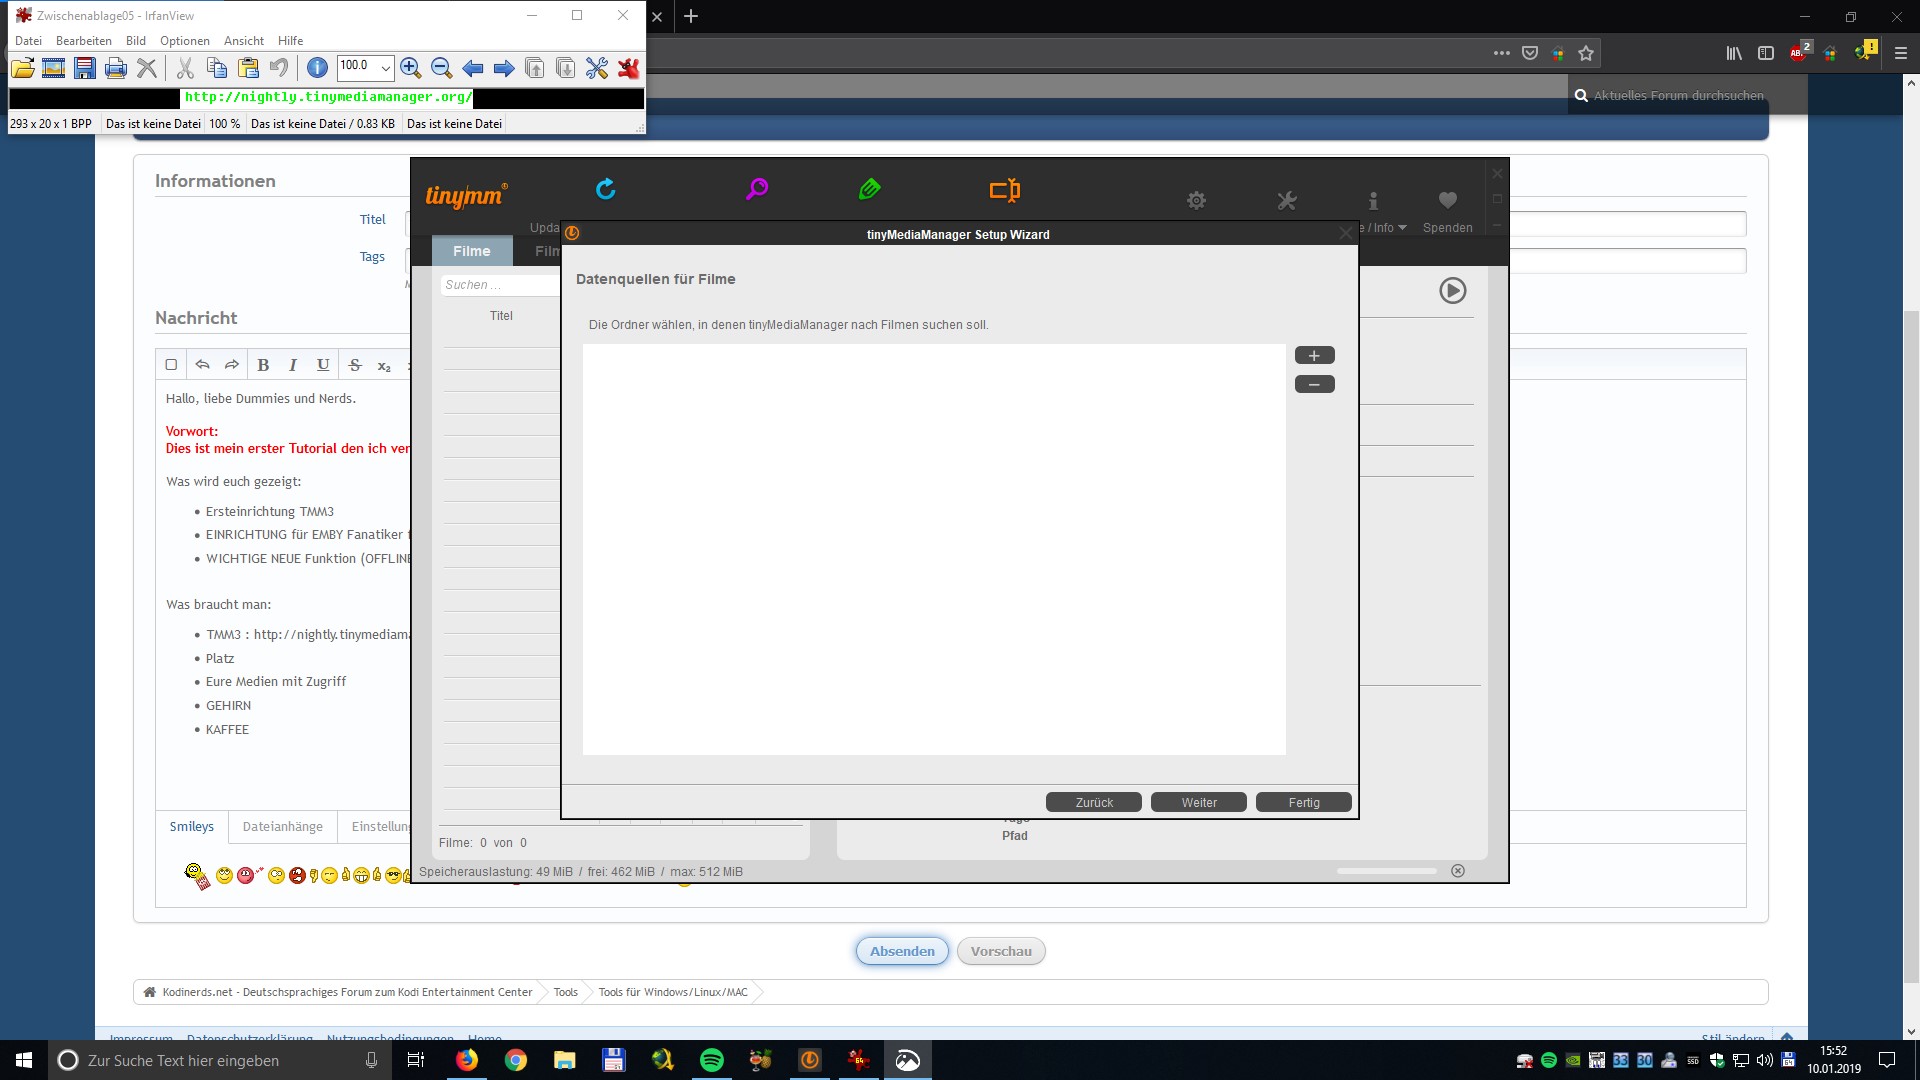This screenshot has height=1080, width=1920.
Task: Cut selection with IrfanView scissors icon
Action: [x=185, y=68]
